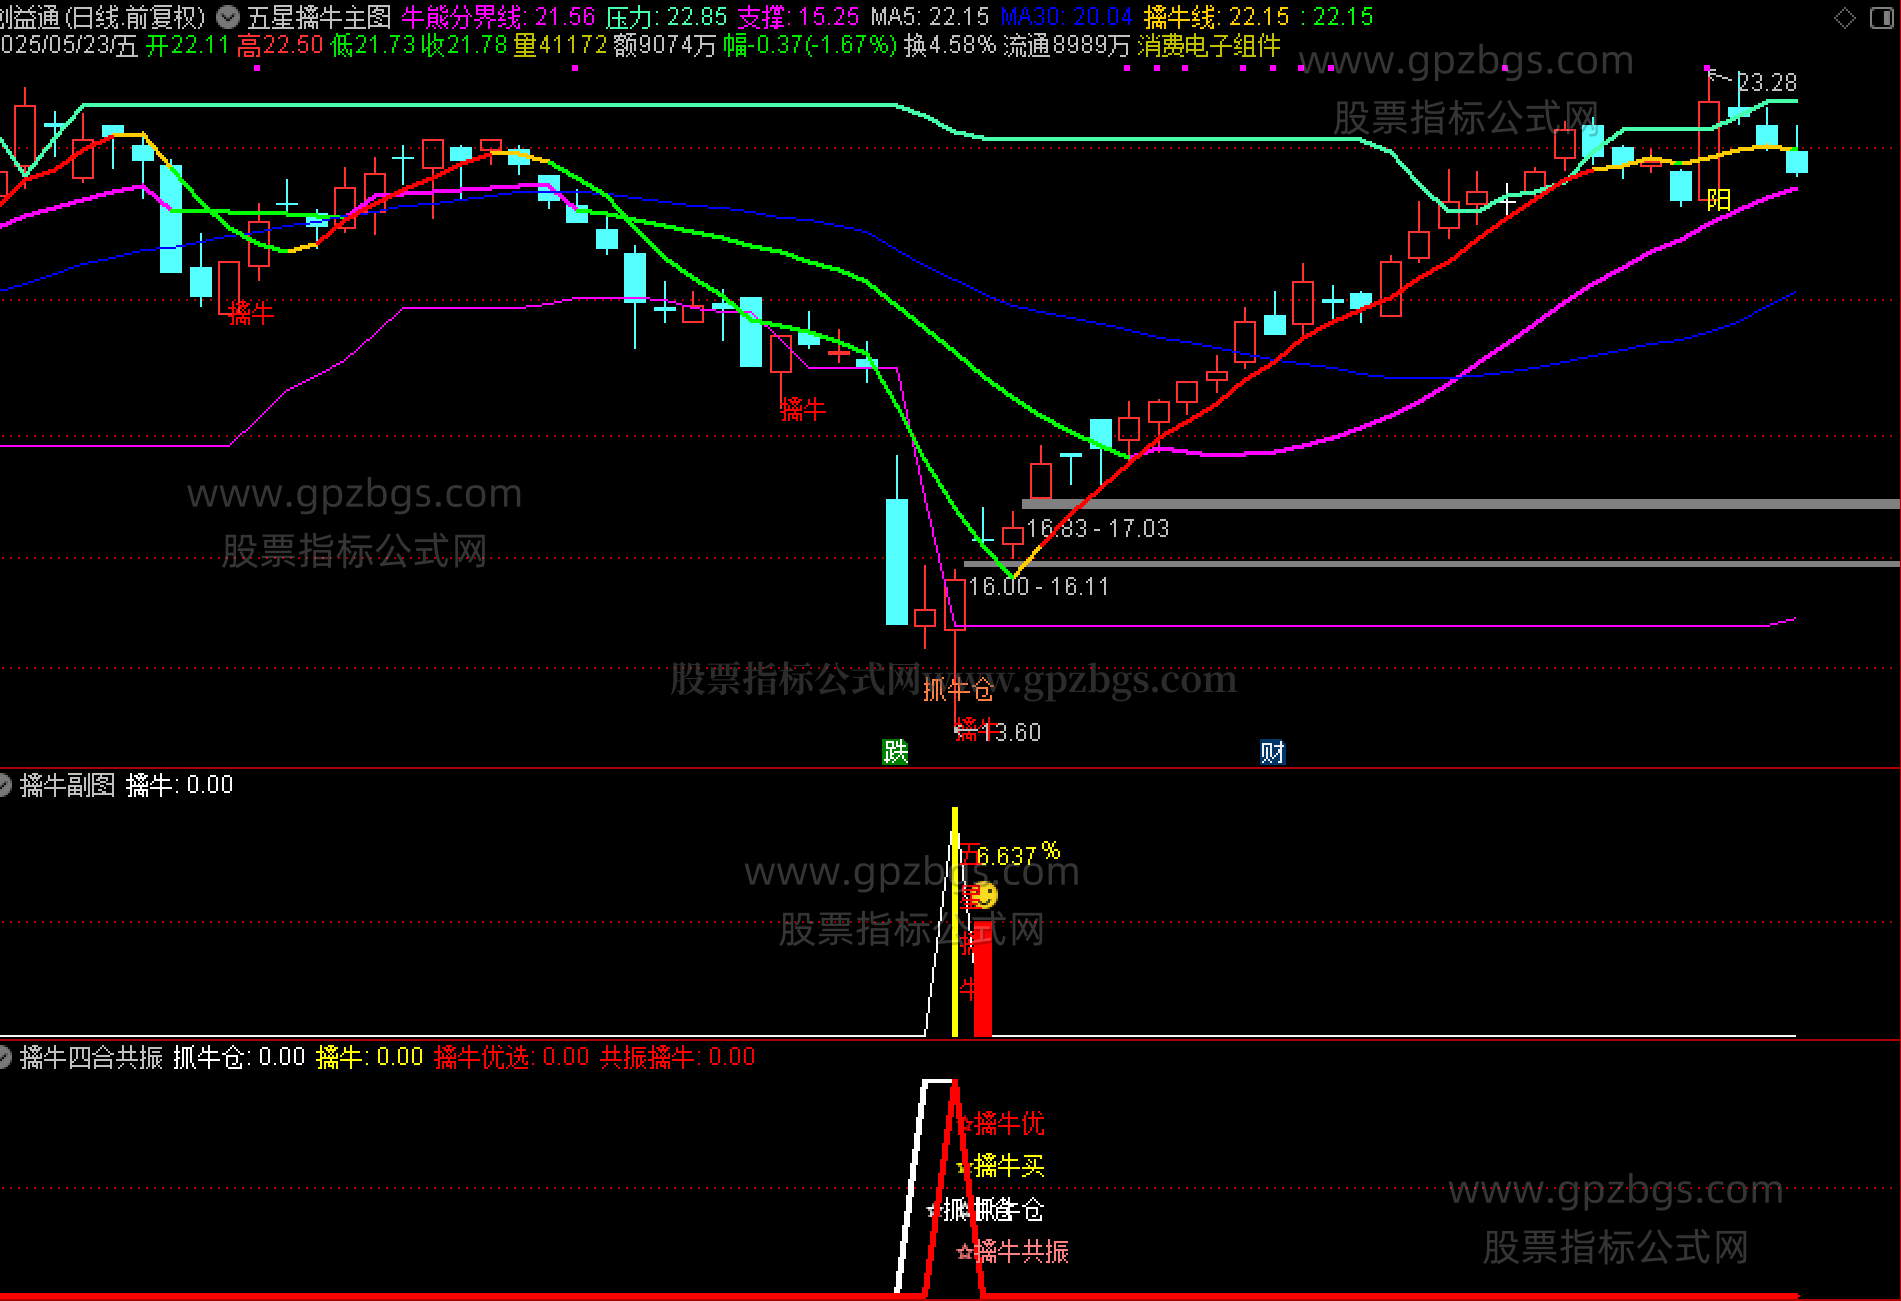
Task: Open the dropdown circle before 擒牛副图
Action: pyautogui.click(x=4, y=785)
